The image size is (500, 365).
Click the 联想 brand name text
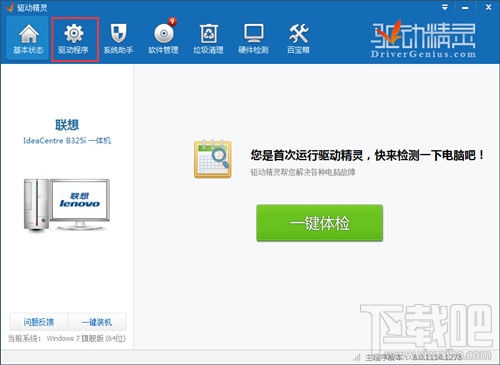click(x=67, y=125)
